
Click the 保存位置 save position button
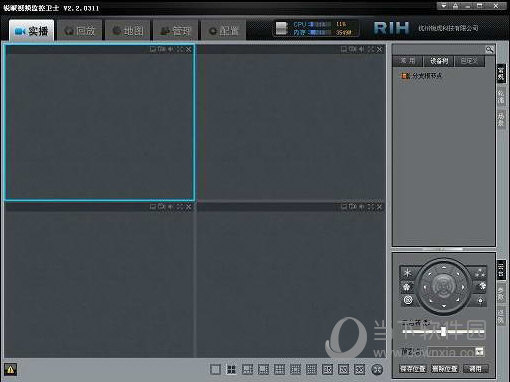click(413, 369)
